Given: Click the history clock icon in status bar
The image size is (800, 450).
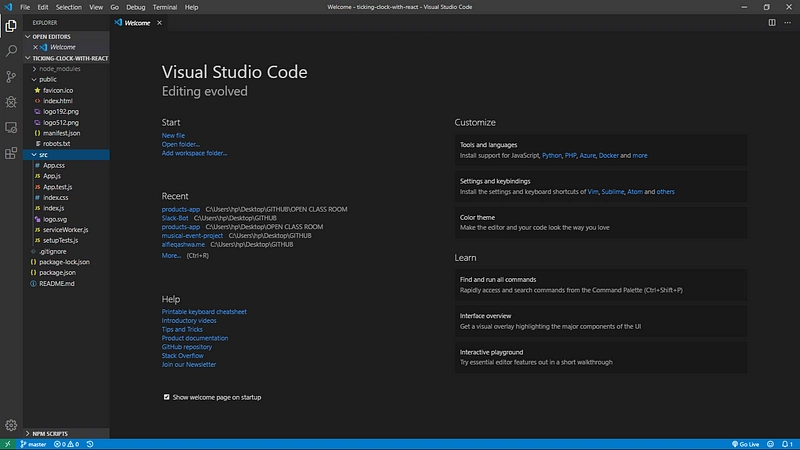Looking at the screenshot, I should (x=90, y=444).
